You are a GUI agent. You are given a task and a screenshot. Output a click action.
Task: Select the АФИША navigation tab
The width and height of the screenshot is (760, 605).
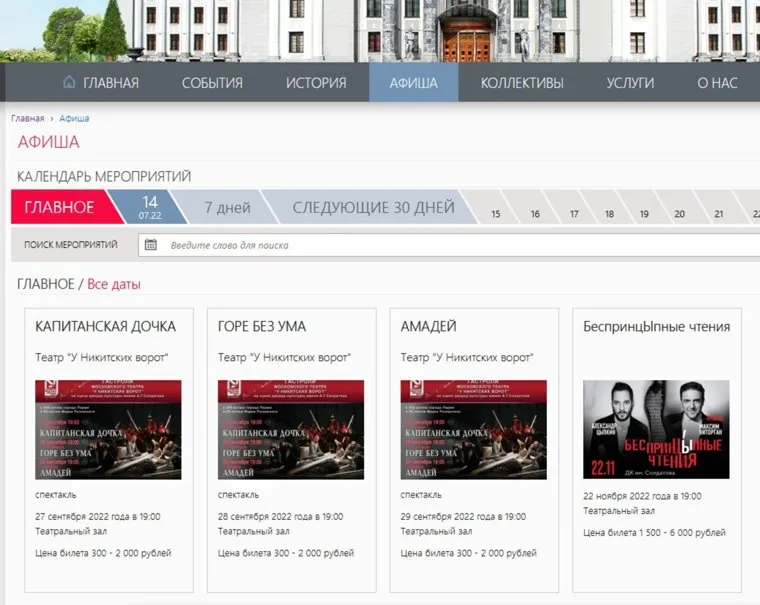[413, 83]
